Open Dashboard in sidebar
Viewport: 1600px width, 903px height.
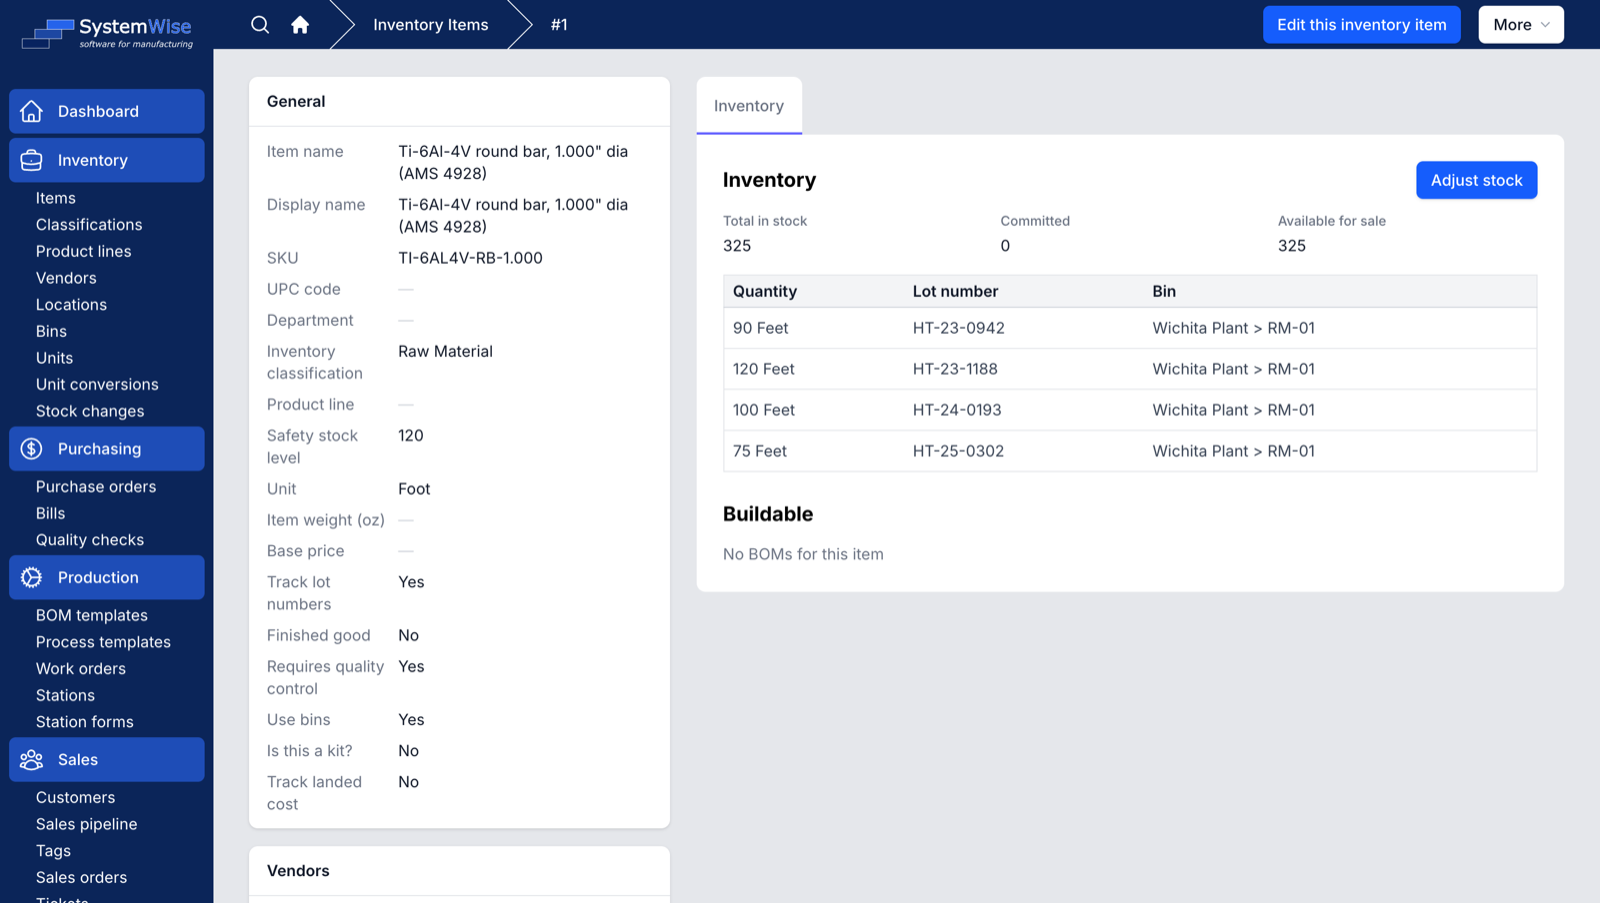(x=107, y=111)
